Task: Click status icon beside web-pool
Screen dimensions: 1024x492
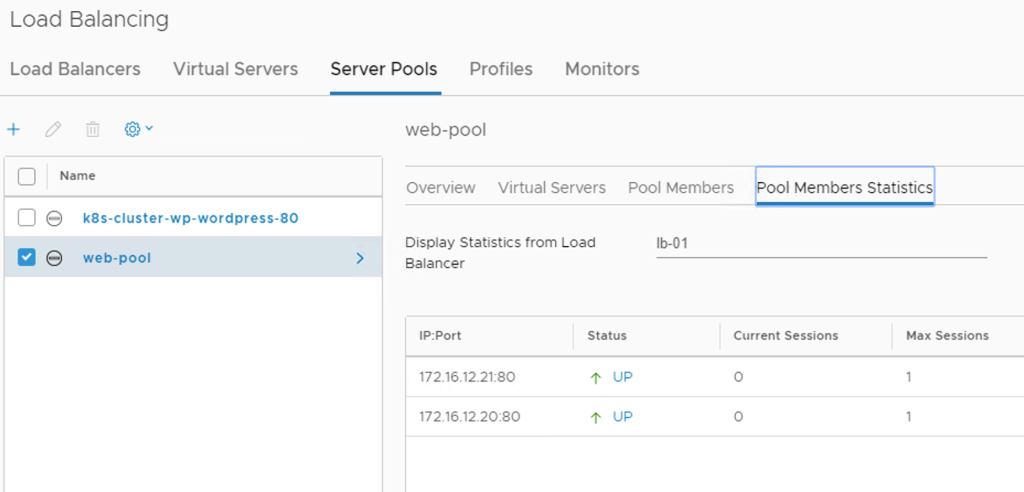Action: [55, 258]
